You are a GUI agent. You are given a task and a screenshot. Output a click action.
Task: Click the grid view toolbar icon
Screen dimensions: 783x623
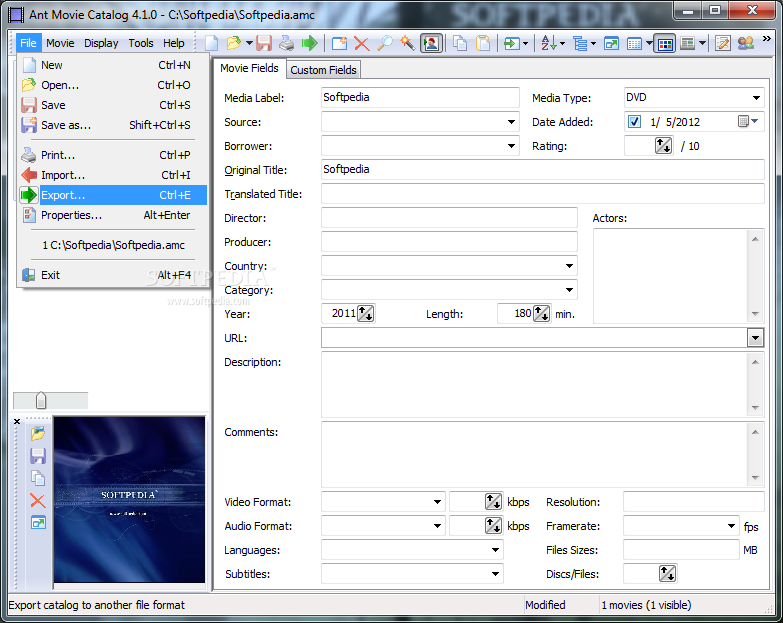(x=634, y=43)
